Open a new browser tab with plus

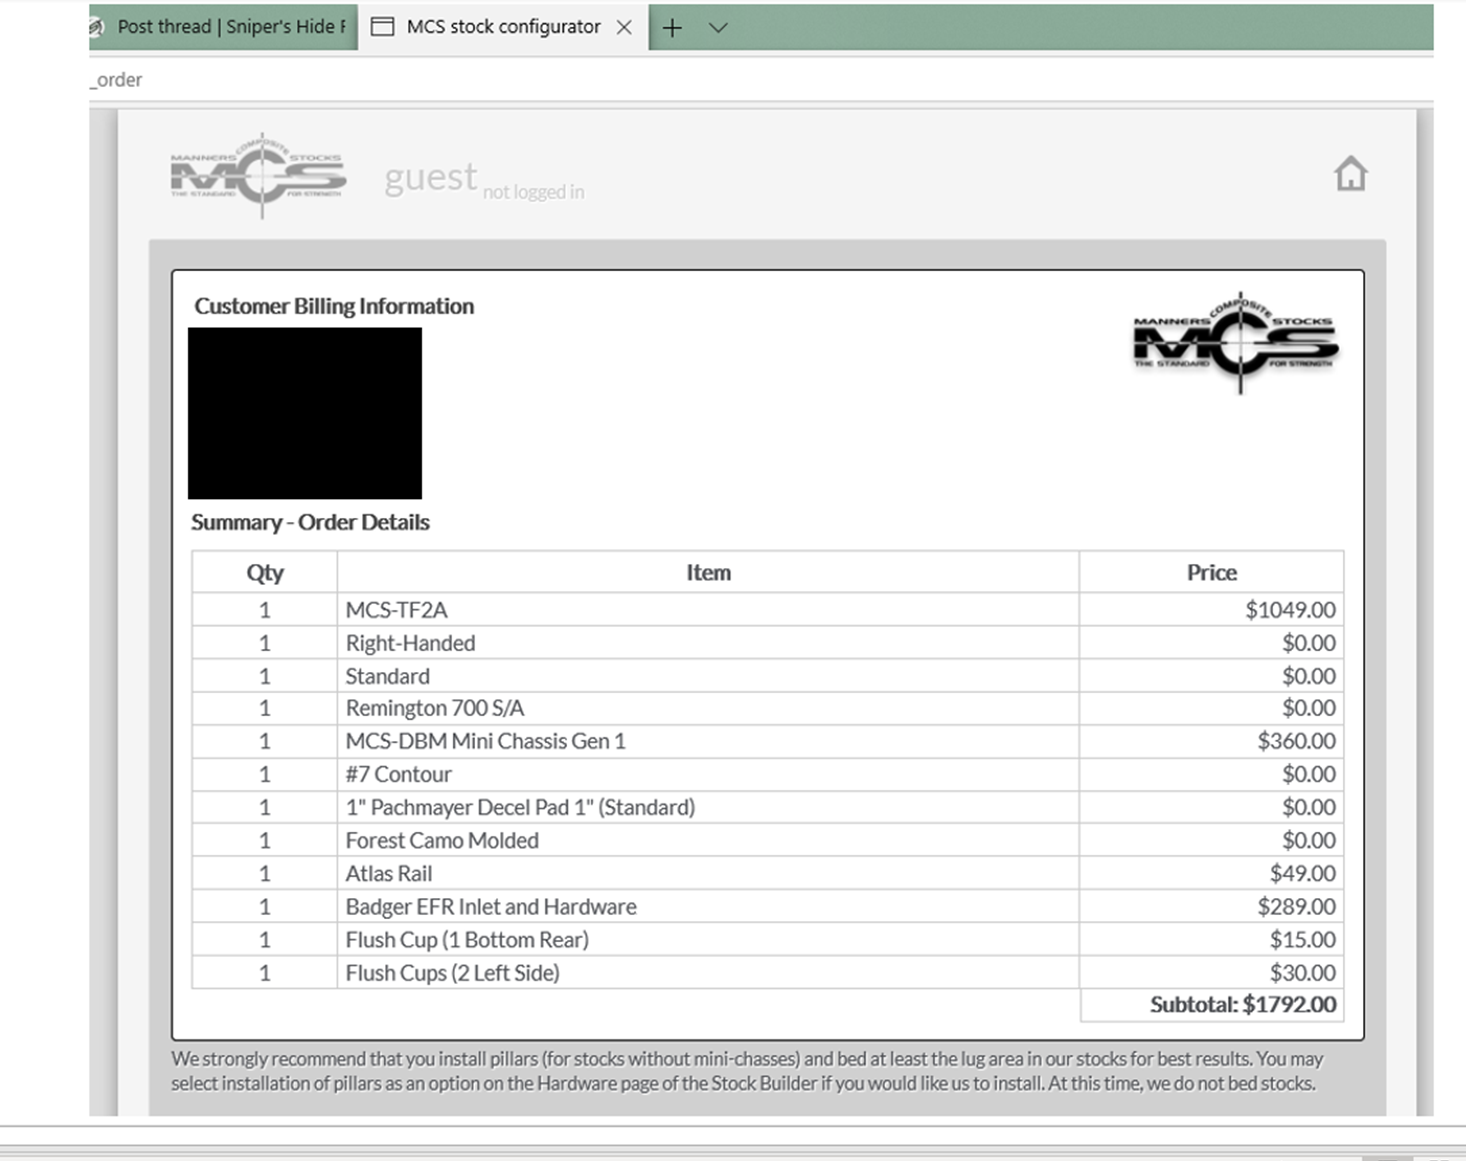[672, 28]
